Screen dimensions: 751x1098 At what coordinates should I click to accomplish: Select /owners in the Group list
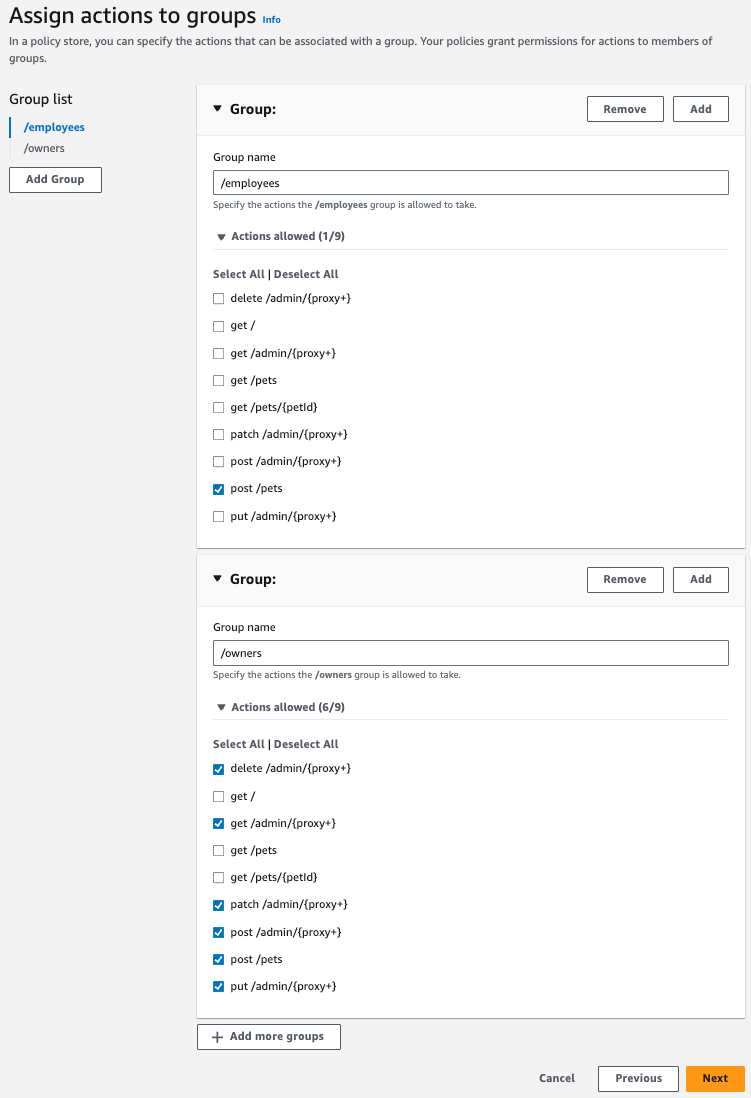pyautogui.click(x=44, y=148)
